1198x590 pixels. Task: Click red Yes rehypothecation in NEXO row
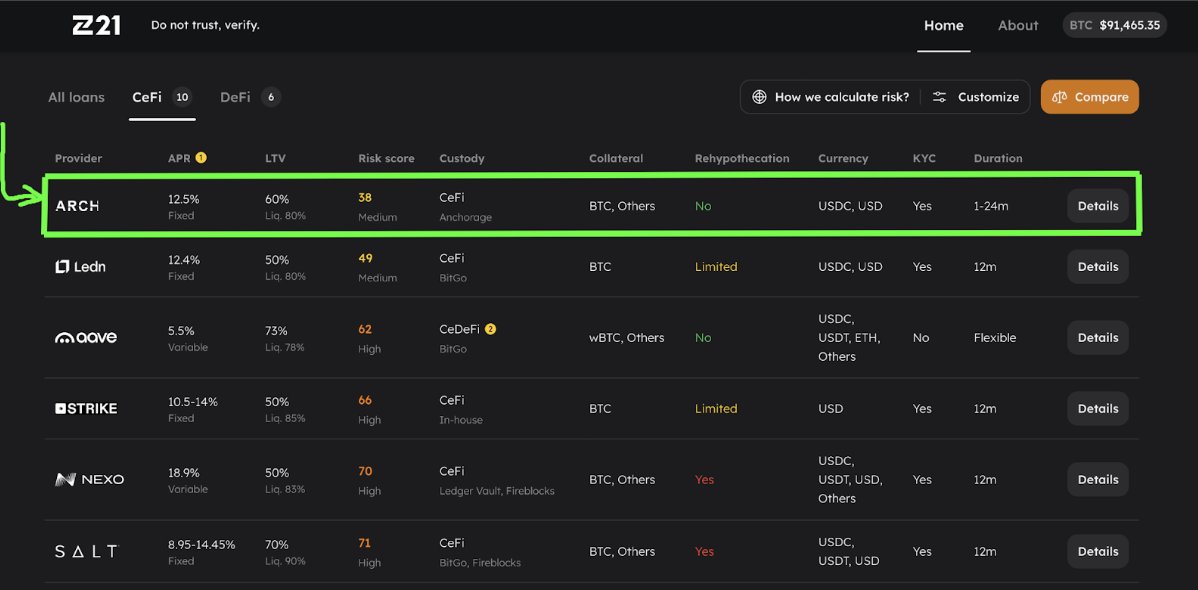pyautogui.click(x=704, y=480)
